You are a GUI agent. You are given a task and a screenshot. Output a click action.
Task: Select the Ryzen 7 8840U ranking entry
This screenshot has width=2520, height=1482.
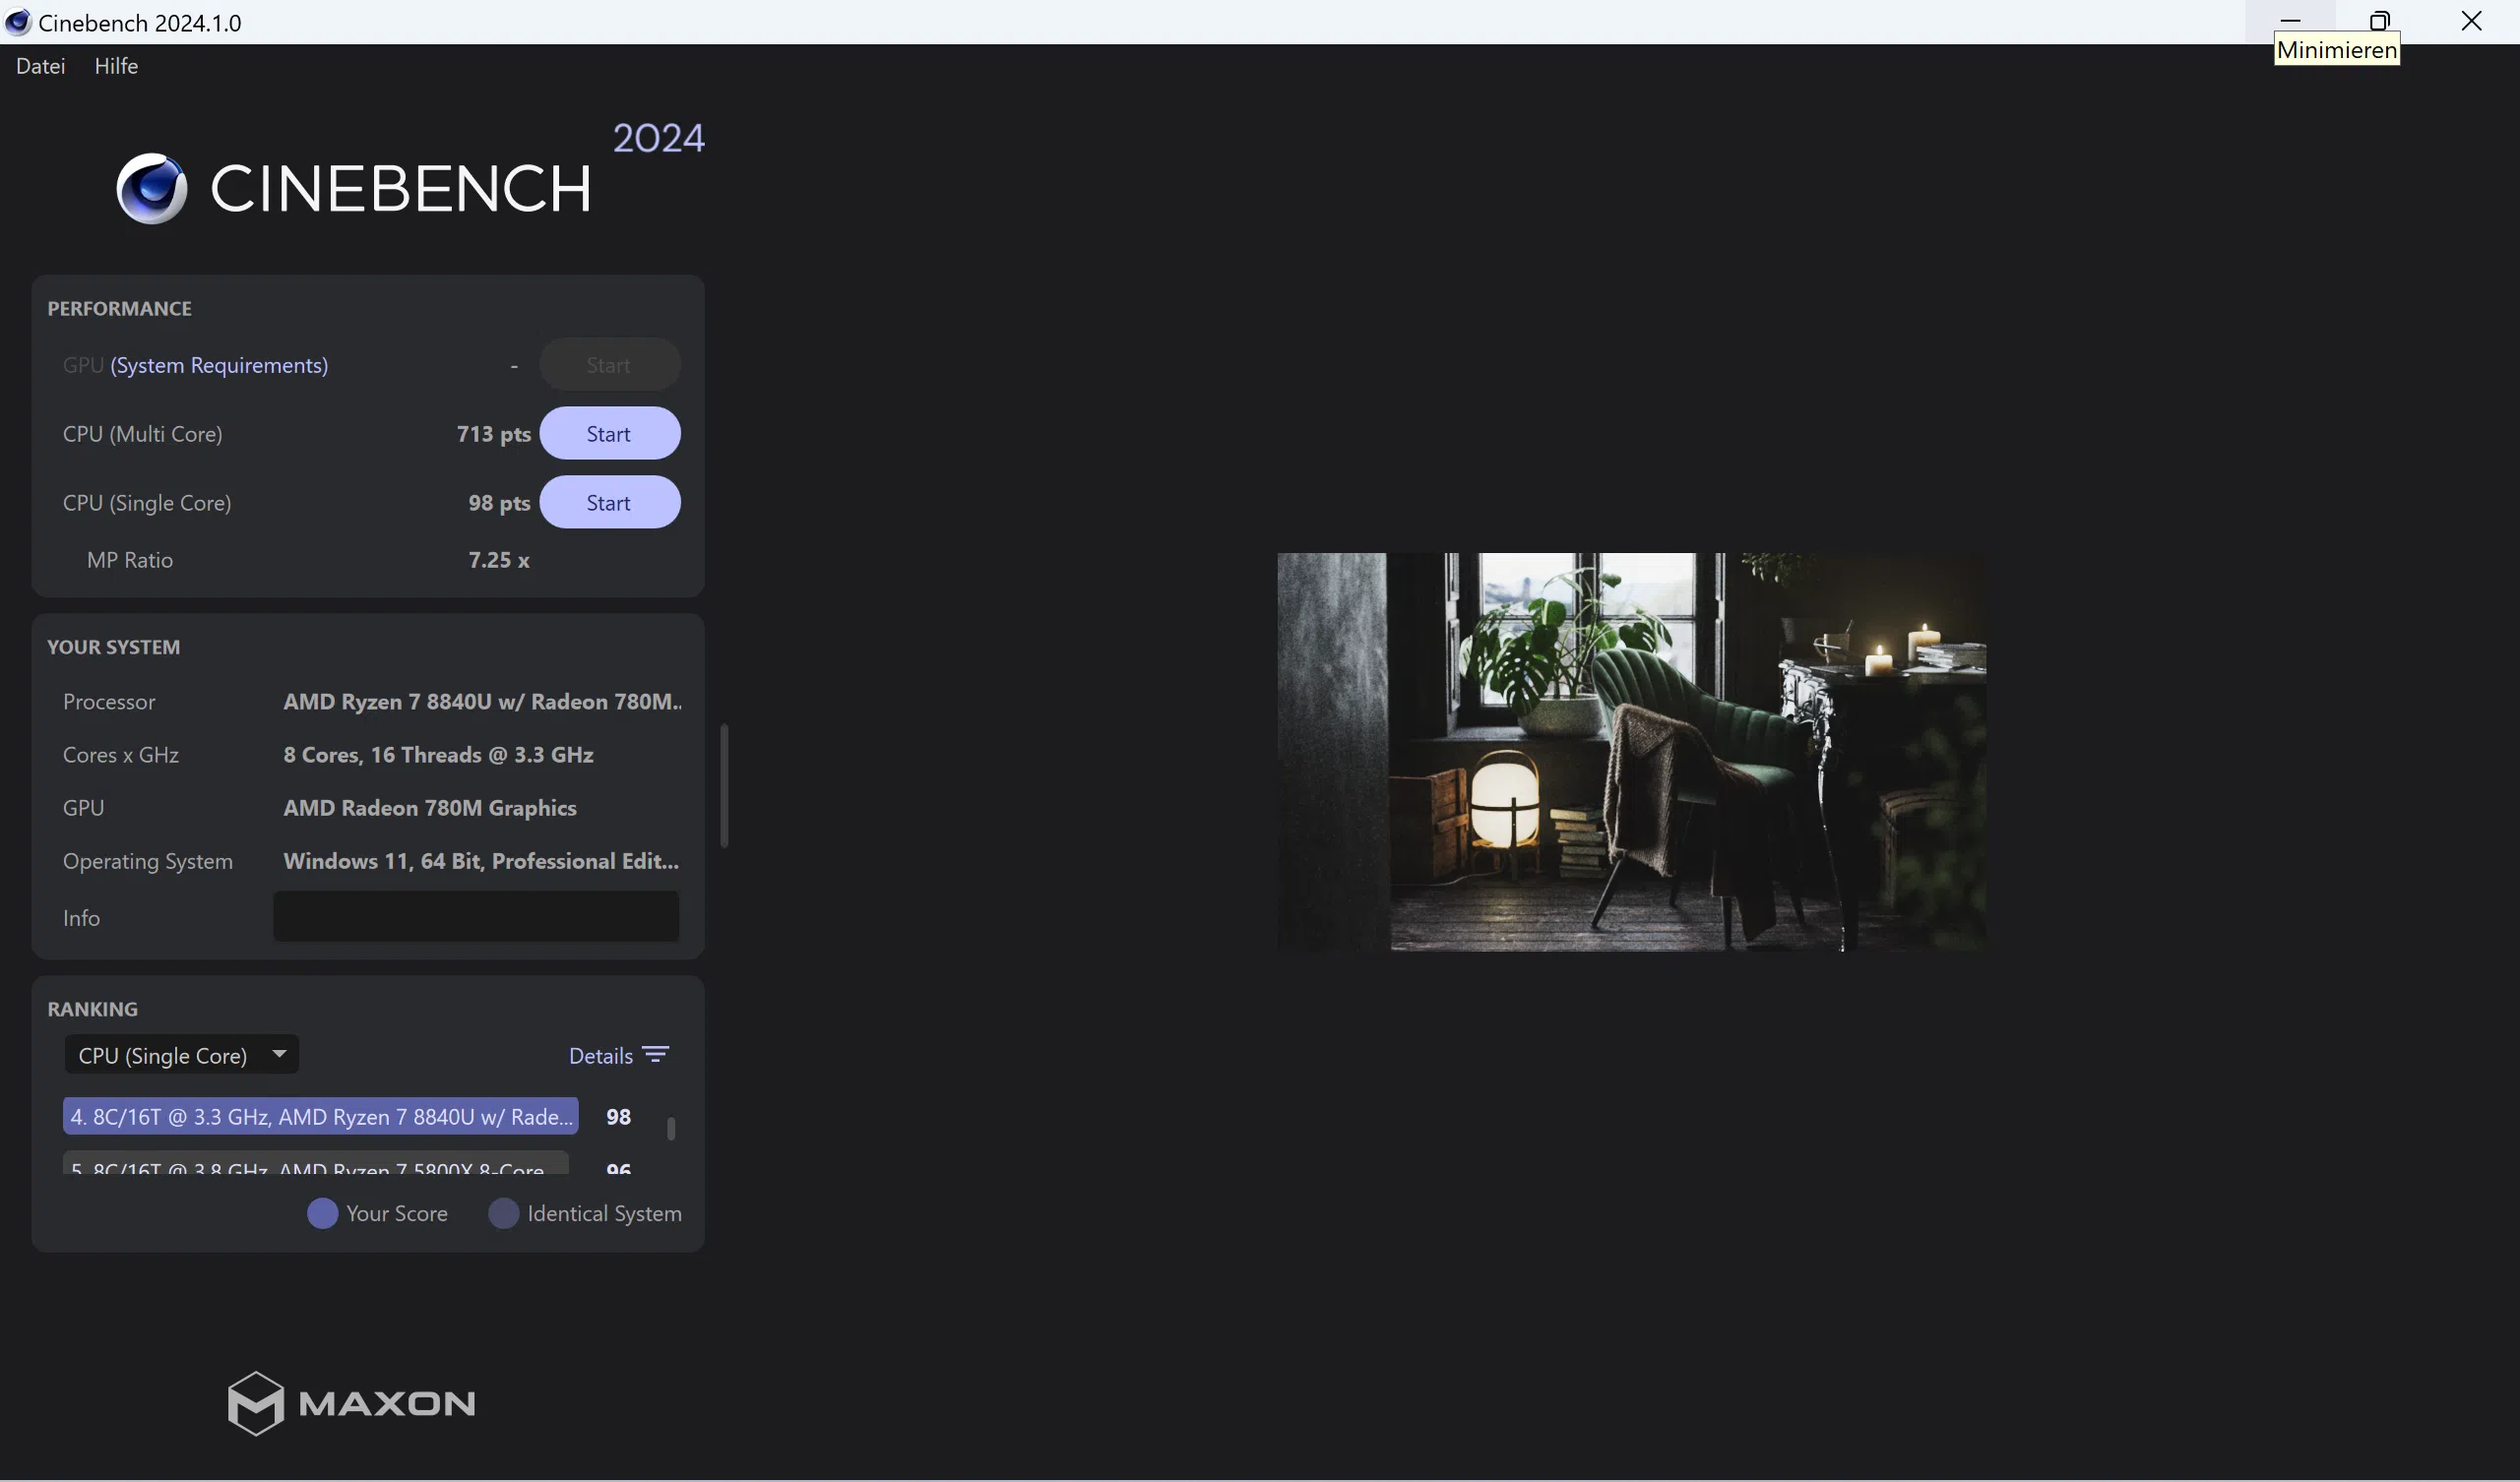pyautogui.click(x=320, y=1116)
